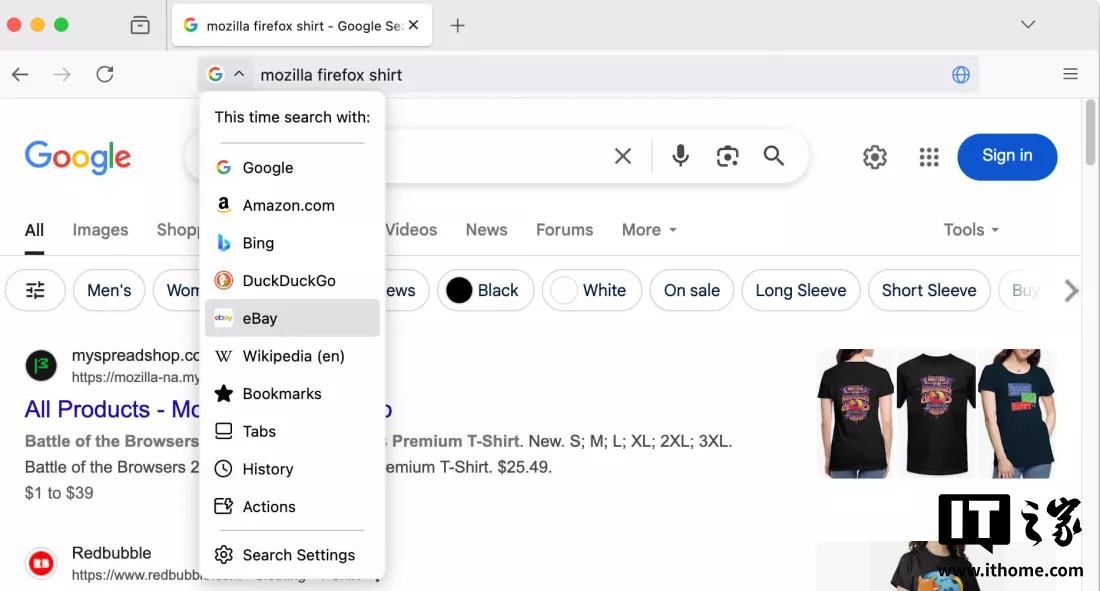
Task: Open a new tab
Action: click(457, 26)
